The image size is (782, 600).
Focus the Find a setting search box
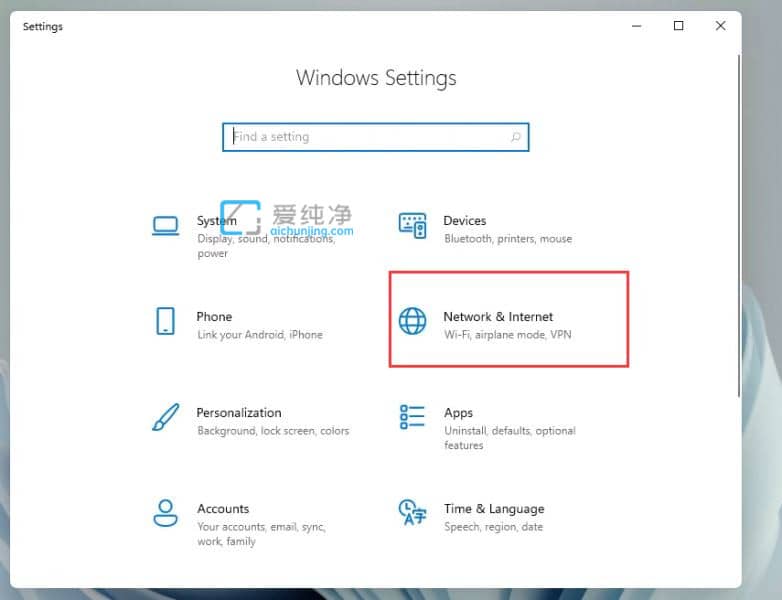click(x=376, y=137)
